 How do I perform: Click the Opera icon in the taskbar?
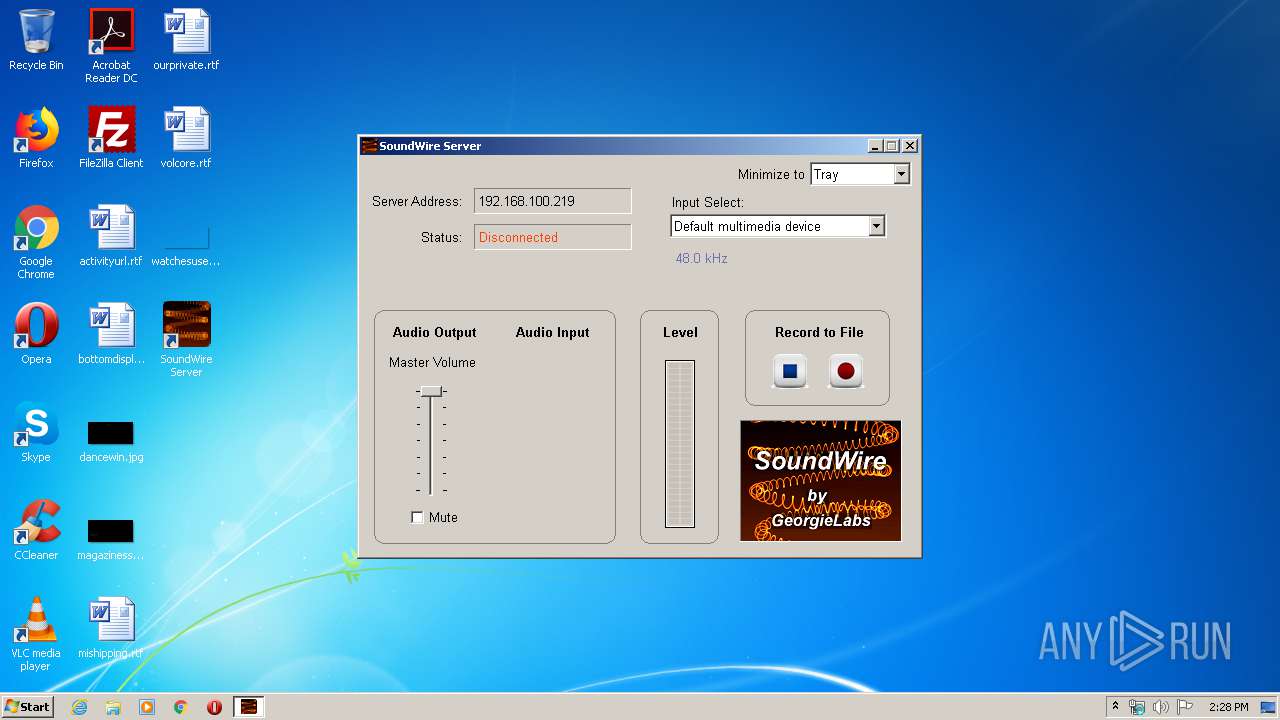214,707
